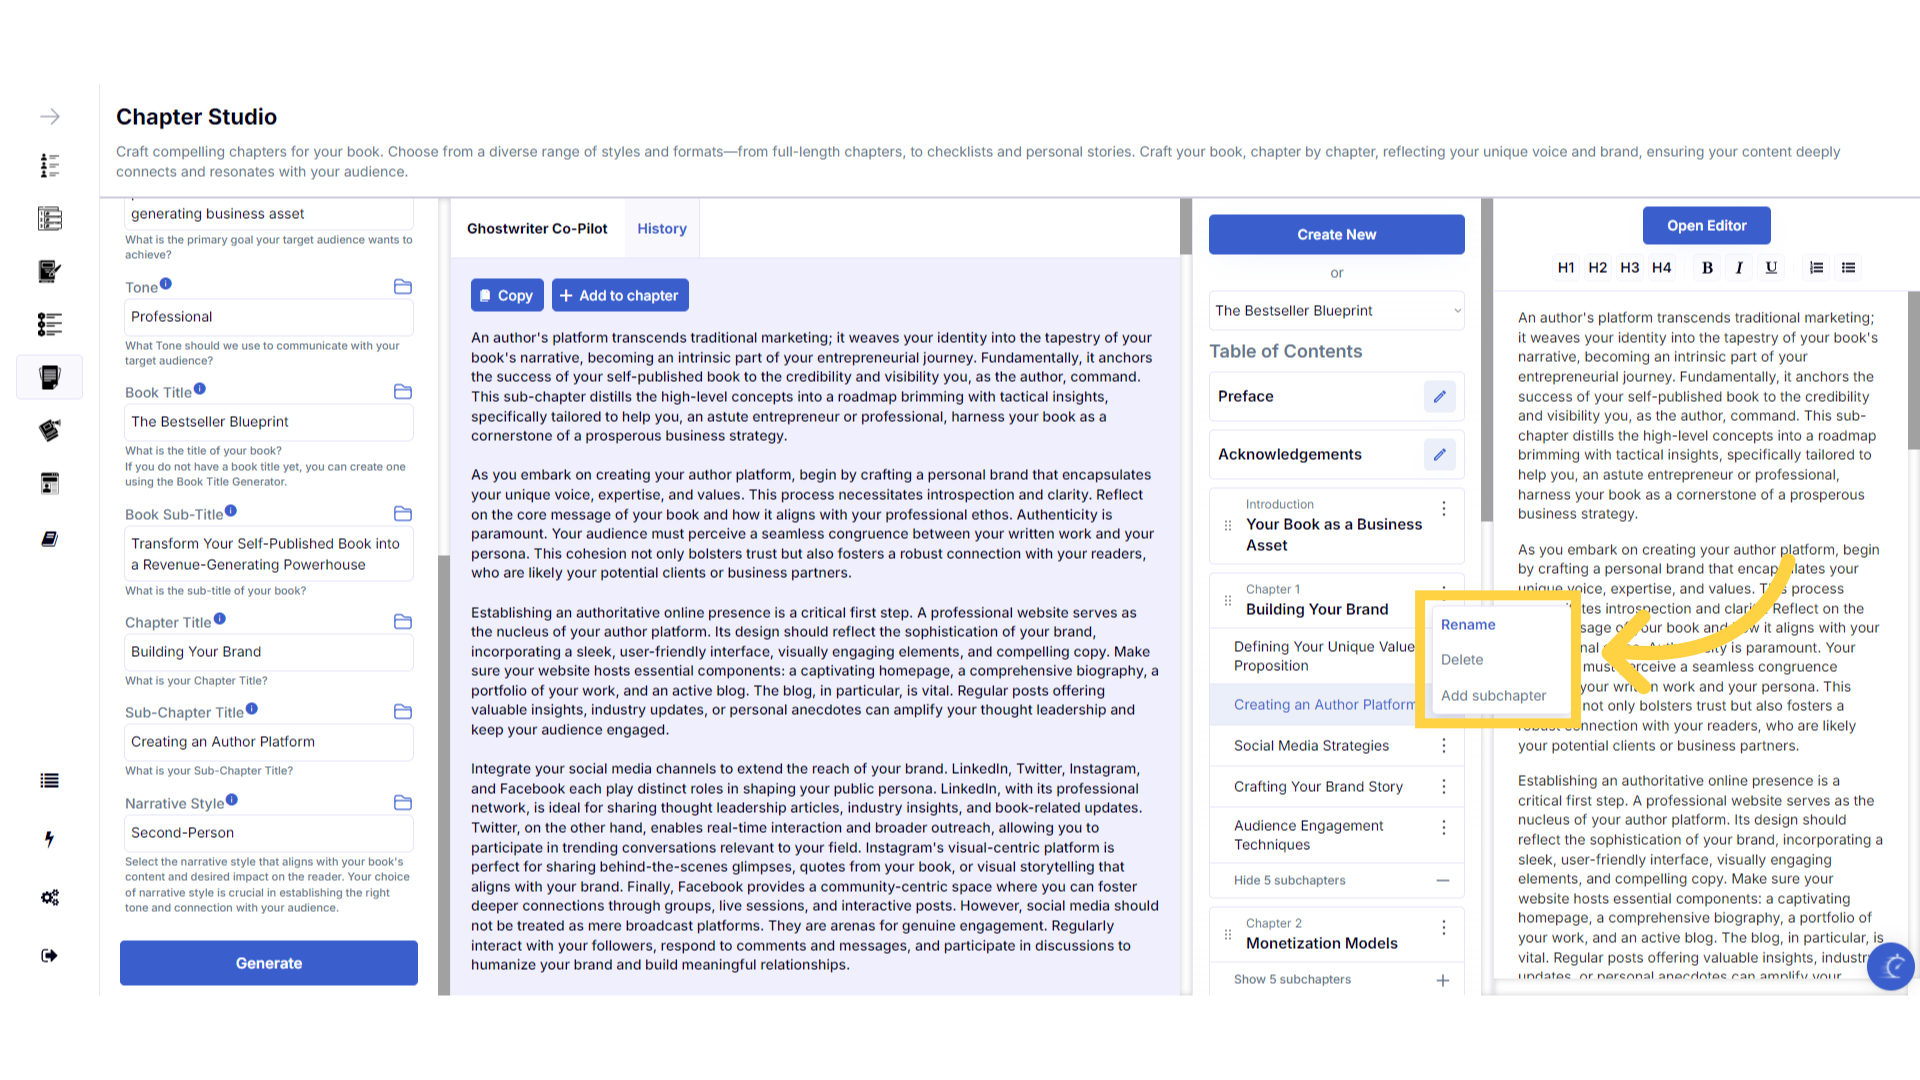The width and height of the screenshot is (1920, 1080).
Task: Open folder icon next to Tone field
Action: pos(403,287)
